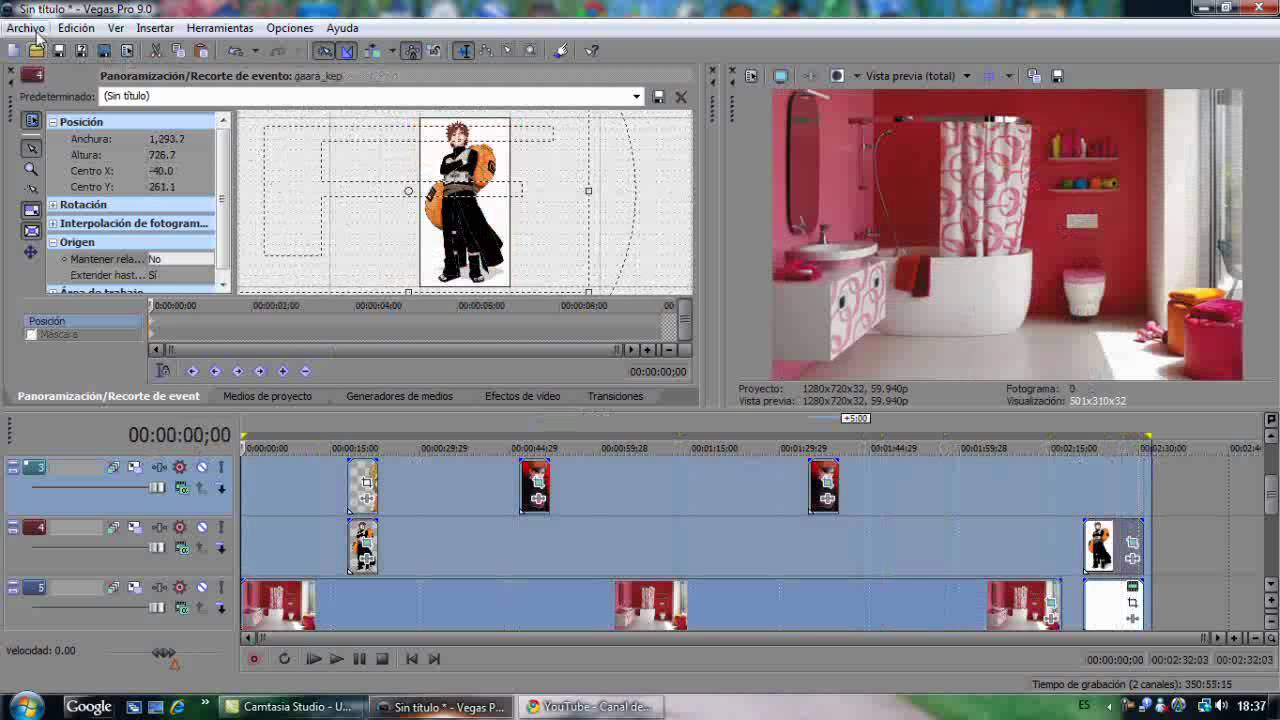Collapse the Origen section
This screenshot has width=1280, height=720.
[x=52, y=243]
